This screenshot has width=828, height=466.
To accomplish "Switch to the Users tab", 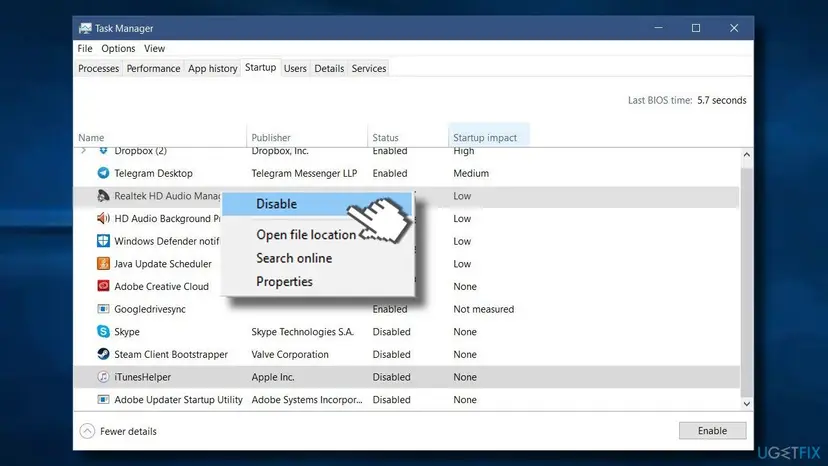I will pyautogui.click(x=295, y=69).
